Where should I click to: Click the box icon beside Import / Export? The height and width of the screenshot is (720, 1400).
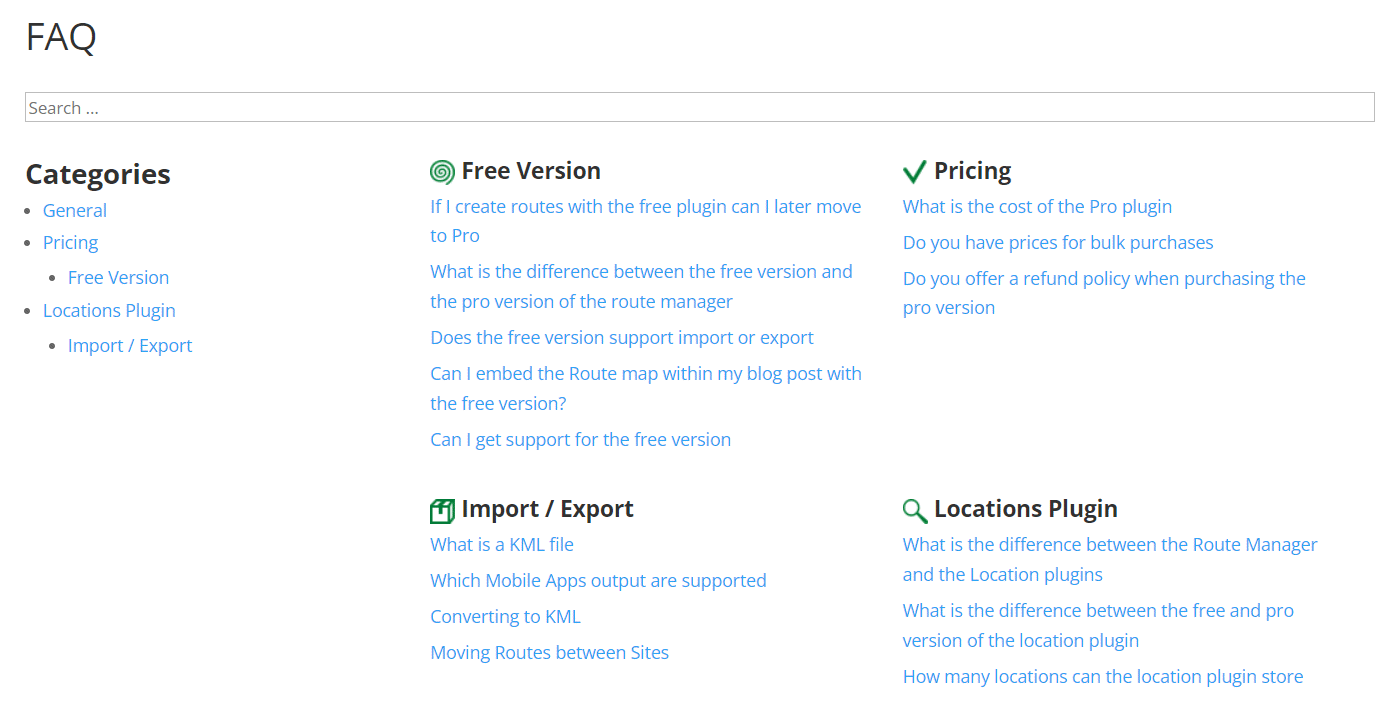[442, 511]
